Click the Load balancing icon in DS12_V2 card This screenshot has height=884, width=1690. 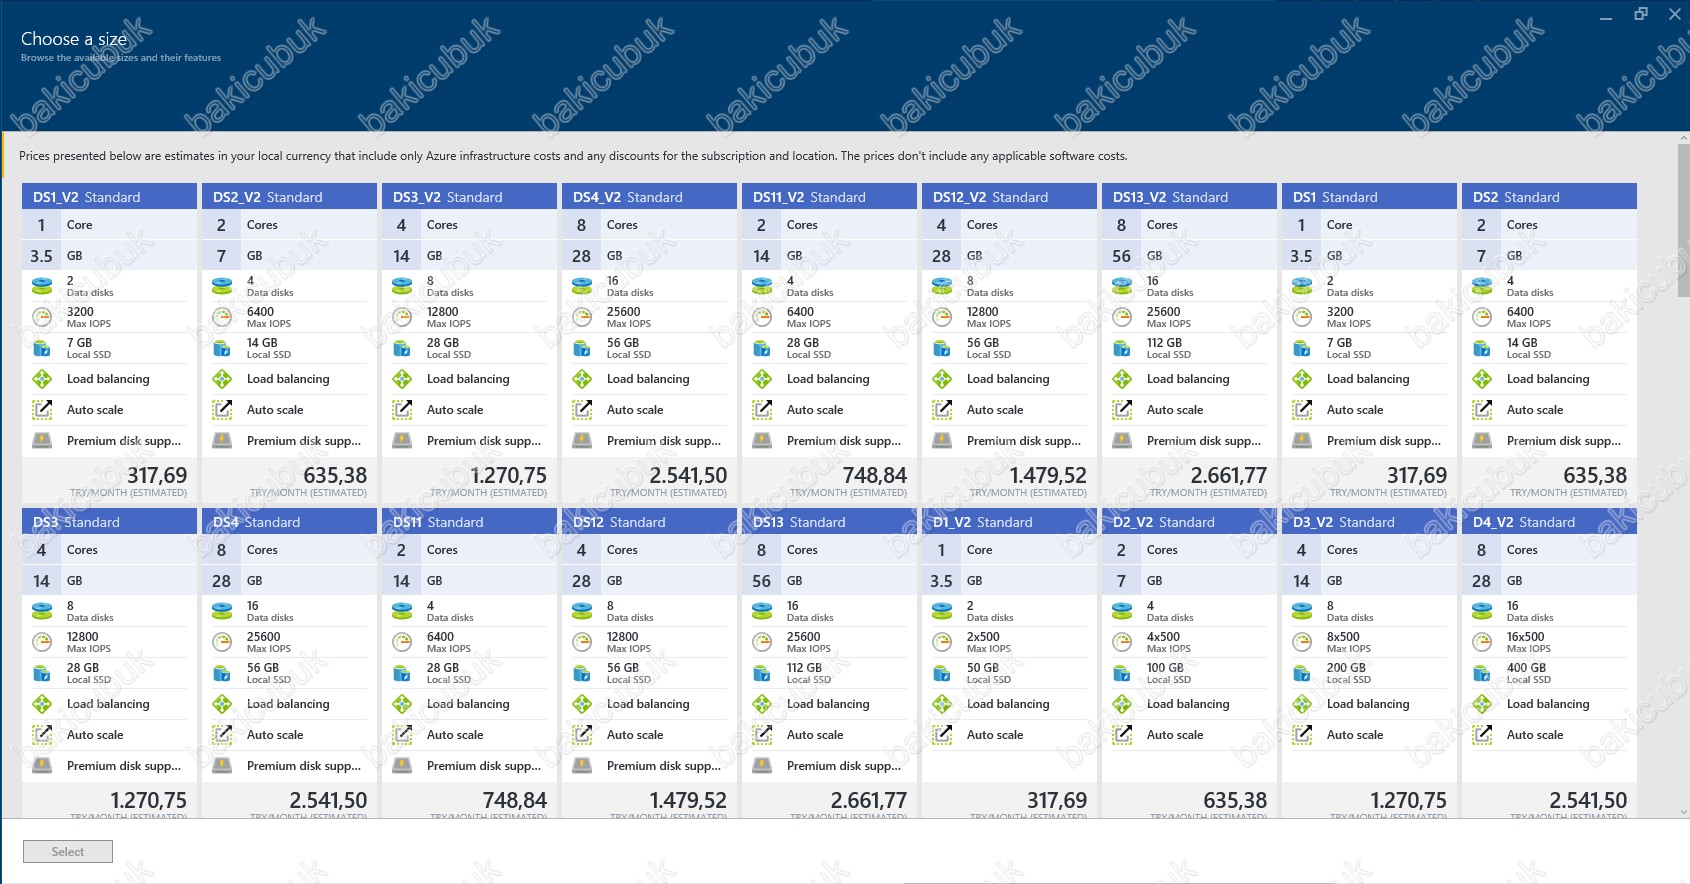[x=942, y=379]
